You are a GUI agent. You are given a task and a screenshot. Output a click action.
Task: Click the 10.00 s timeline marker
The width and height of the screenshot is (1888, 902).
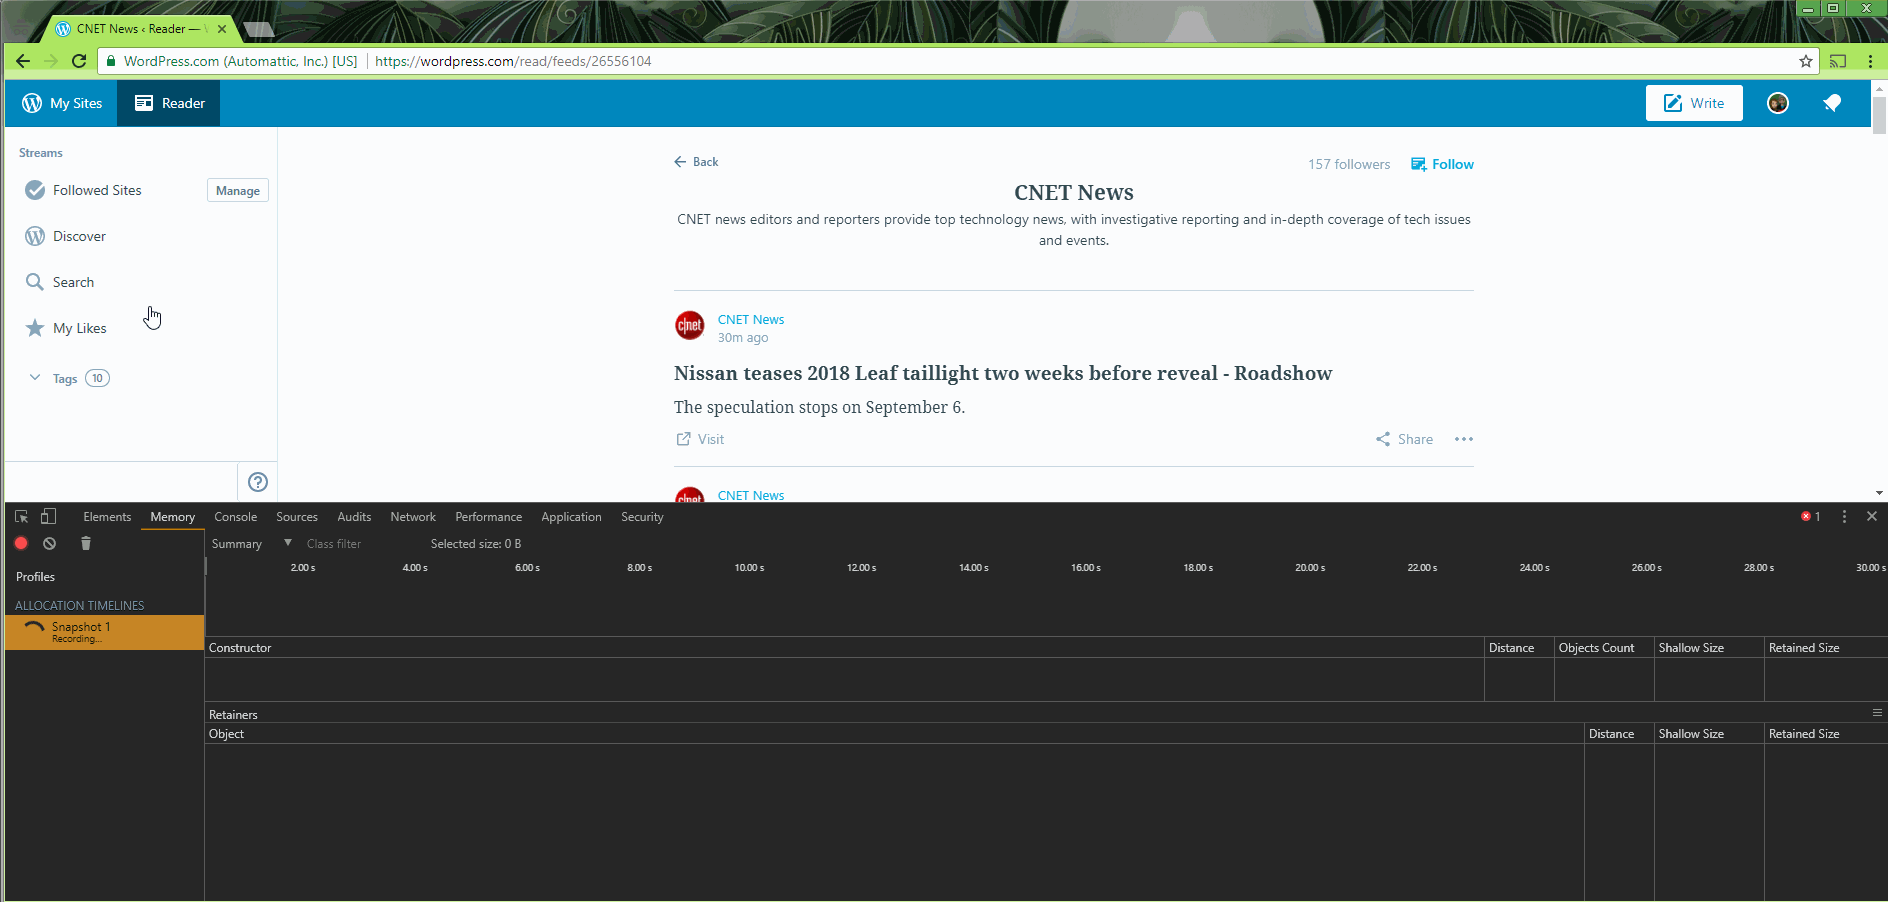[x=749, y=568]
